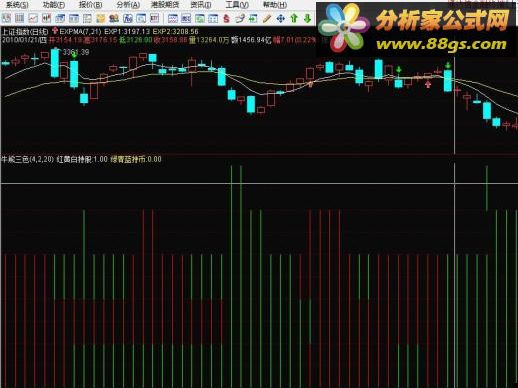Click the blue four-way move arrows icon
This screenshot has width=518, height=388.
[281, 18]
